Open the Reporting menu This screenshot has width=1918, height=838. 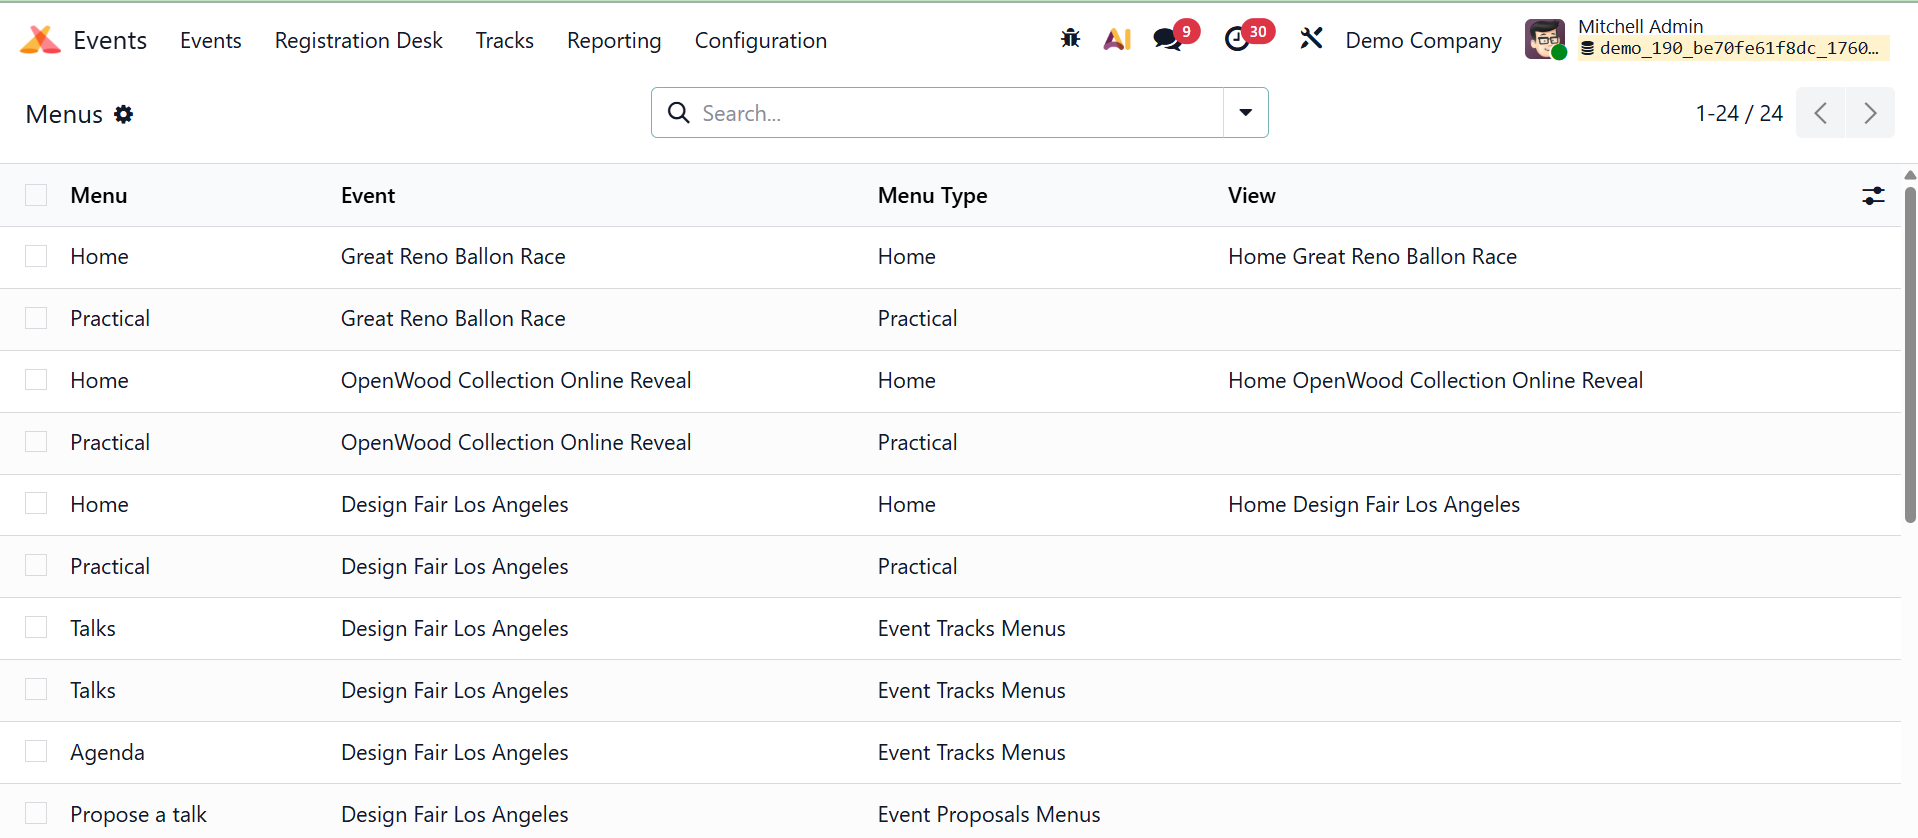click(x=614, y=40)
